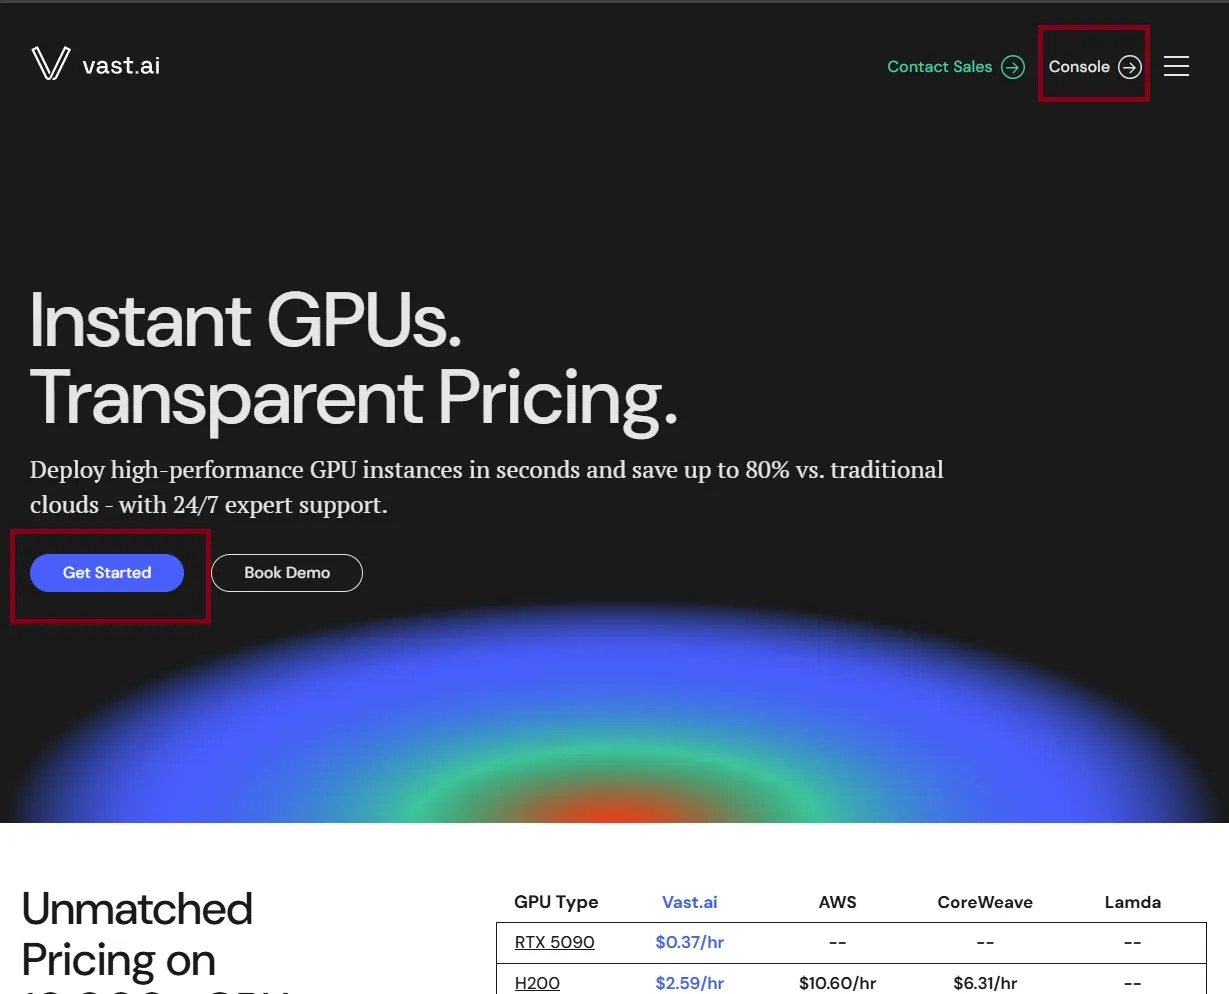Click the CoreWeave column header
This screenshot has height=994, width=1229.
[985, 902]
